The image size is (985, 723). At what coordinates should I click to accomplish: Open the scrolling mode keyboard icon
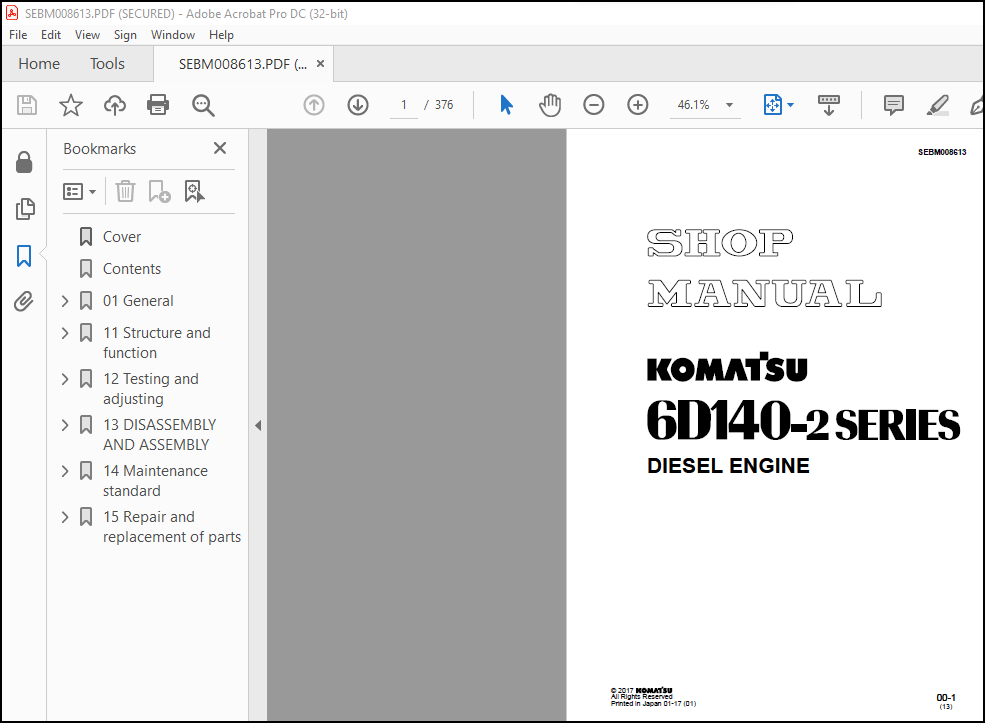(x=829, y=105)
